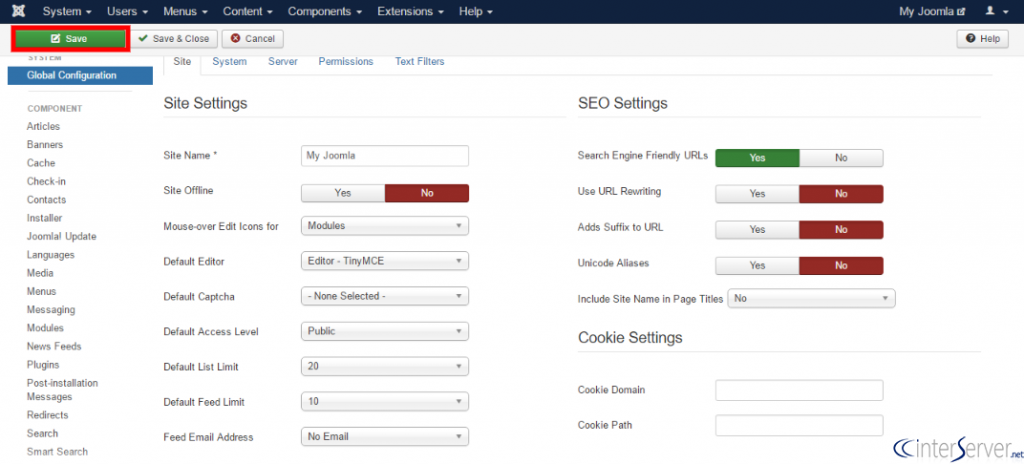Open Menus sidebar link
Viewport: 1024px width, 464px height.
click(x=41, y=291)
